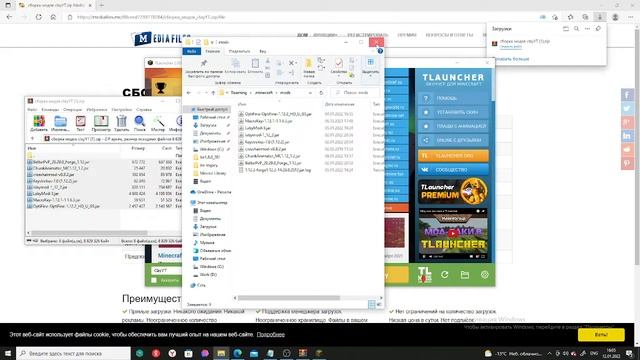
Task: Open WinRAR Options (Настройки) menu
Action: (122, 109)
